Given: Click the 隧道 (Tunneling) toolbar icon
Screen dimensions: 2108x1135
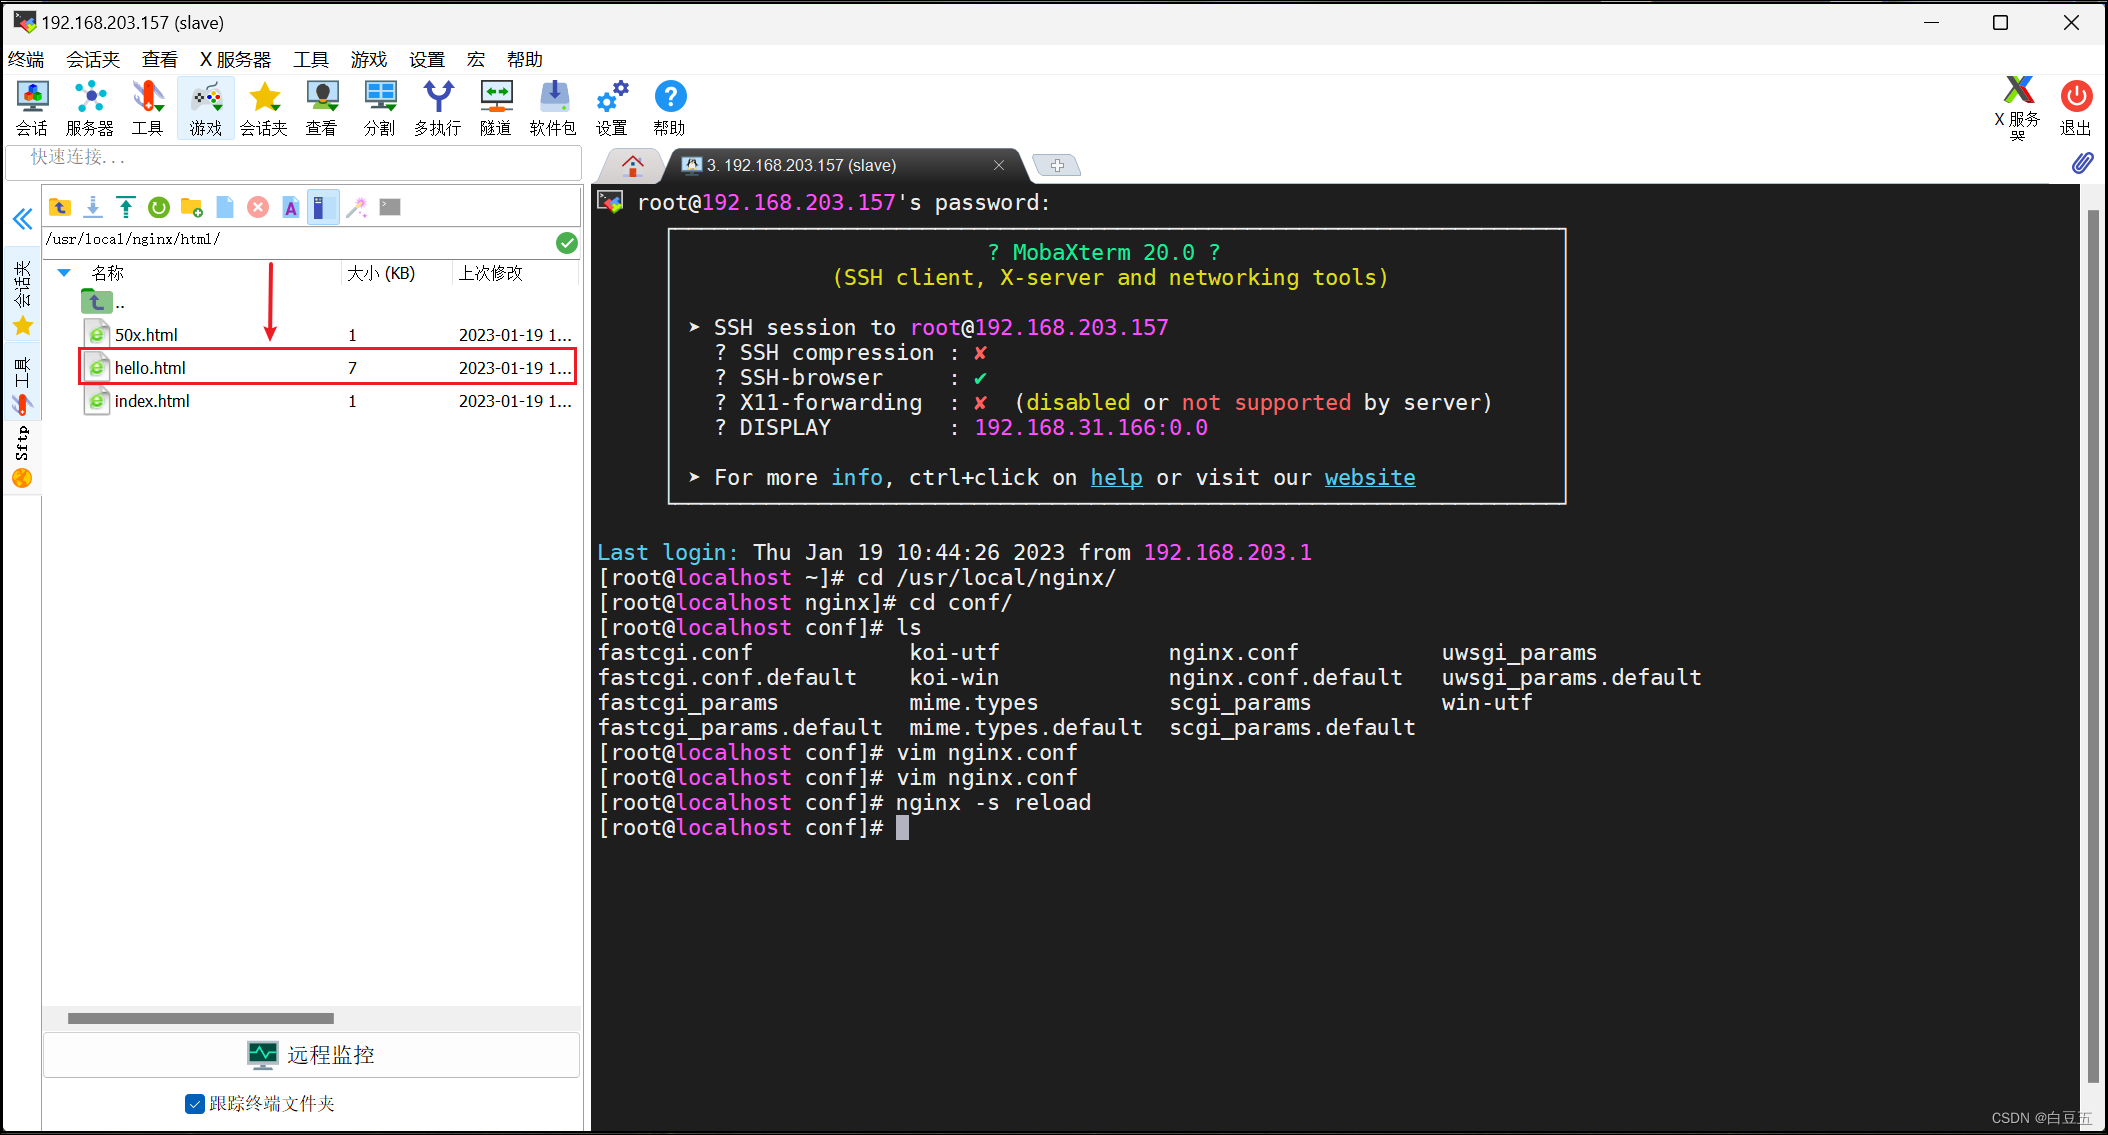Looking at the screenshot, I should pyautogui.click(x=496, y=108).
